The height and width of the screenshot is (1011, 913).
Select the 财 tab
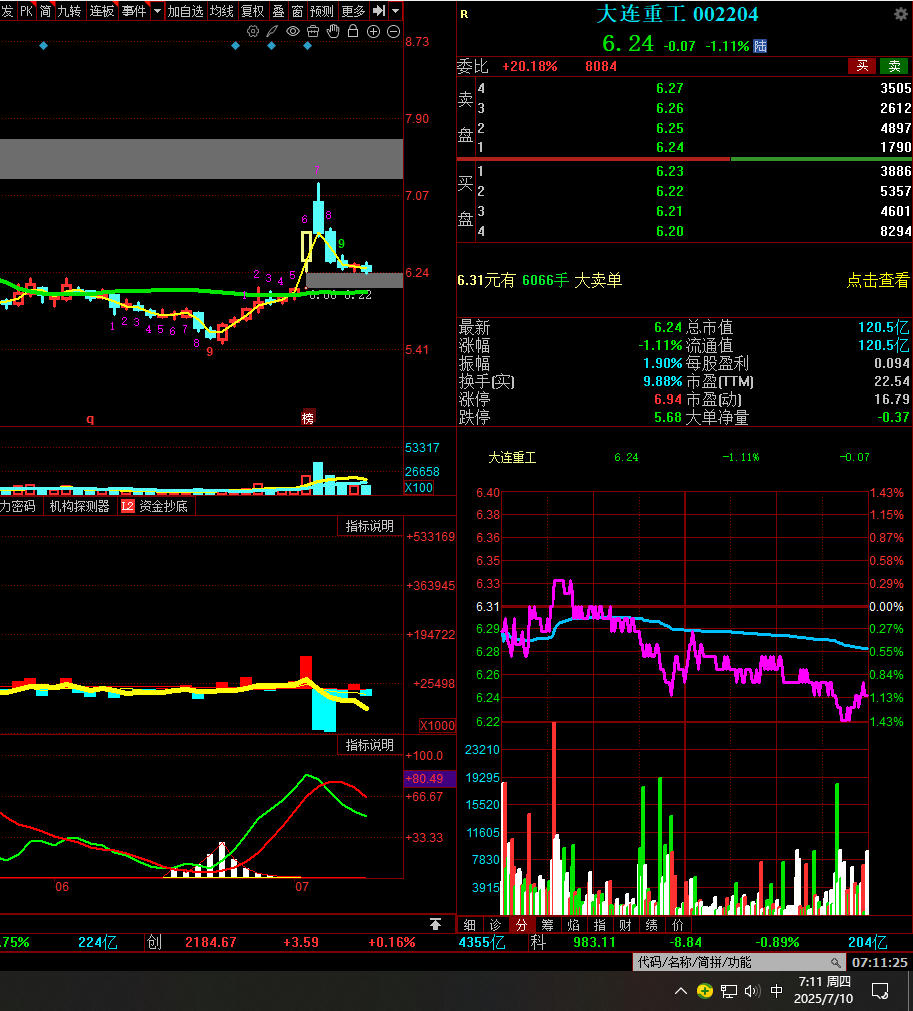point(625,925)
